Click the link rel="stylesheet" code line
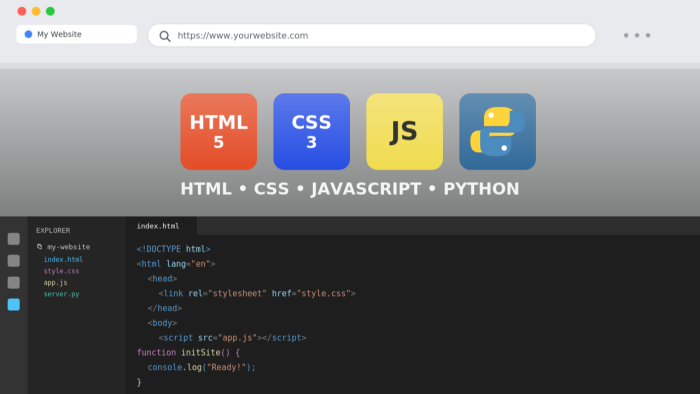 pyautogui.click(x=257, y=293)
